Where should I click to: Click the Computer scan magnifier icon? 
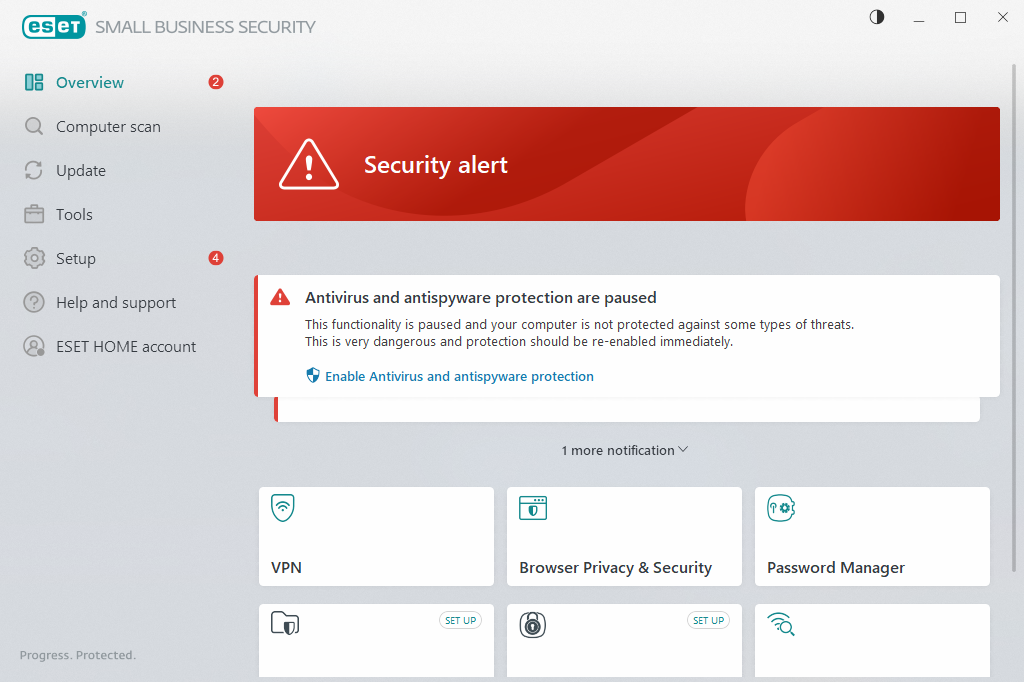pos(34,127)
